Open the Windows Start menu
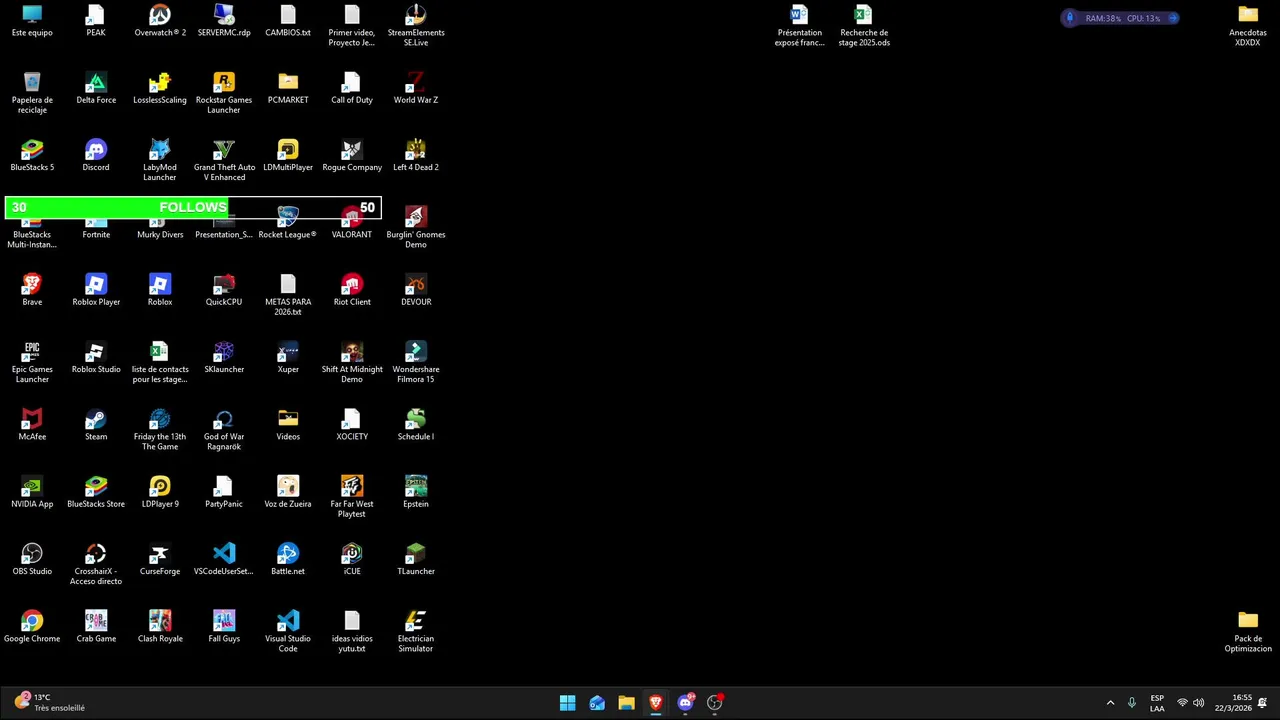 [x=567, y=703]
